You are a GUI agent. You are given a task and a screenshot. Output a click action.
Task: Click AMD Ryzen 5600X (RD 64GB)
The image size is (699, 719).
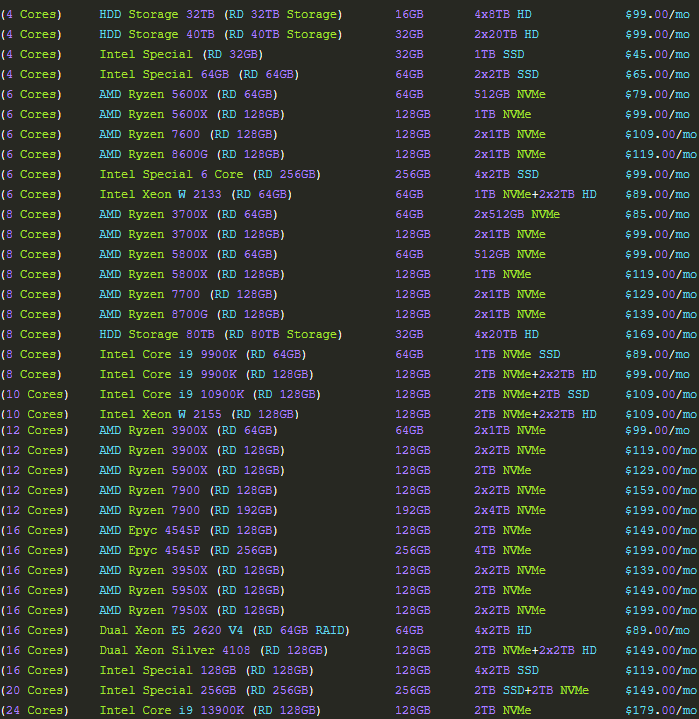189,94
